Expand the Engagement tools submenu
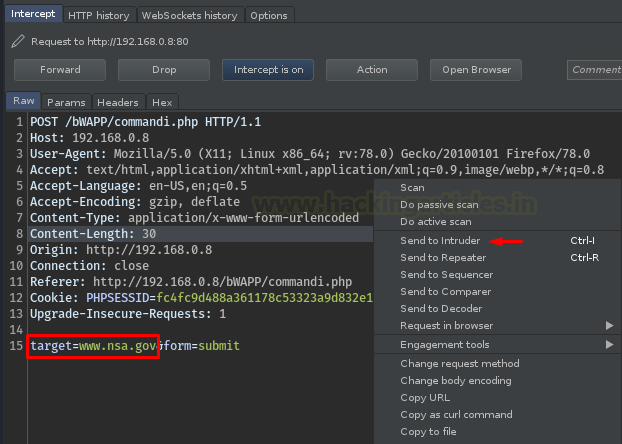 [445, 345]
